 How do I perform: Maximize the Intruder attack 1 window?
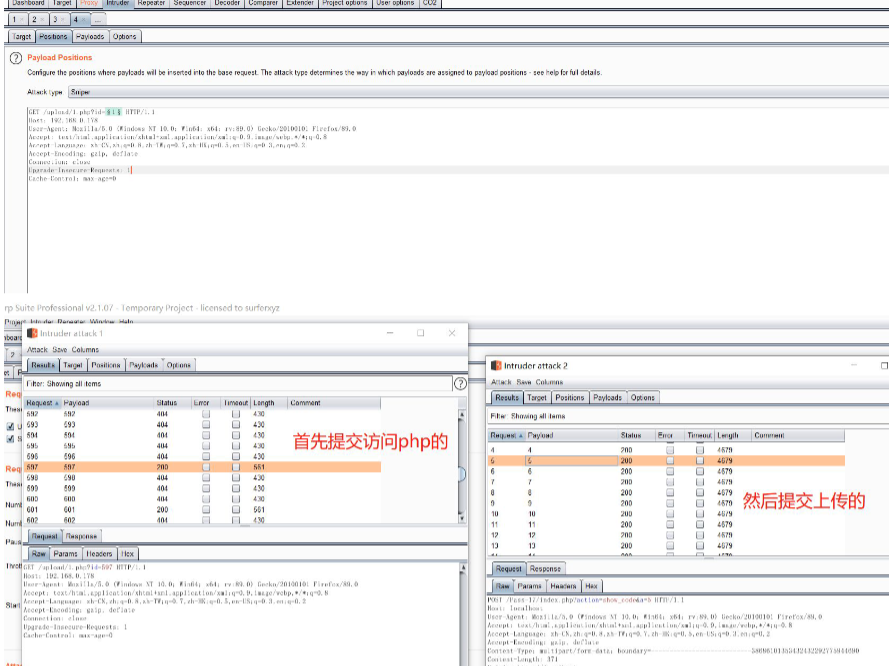tap(420, 333)
